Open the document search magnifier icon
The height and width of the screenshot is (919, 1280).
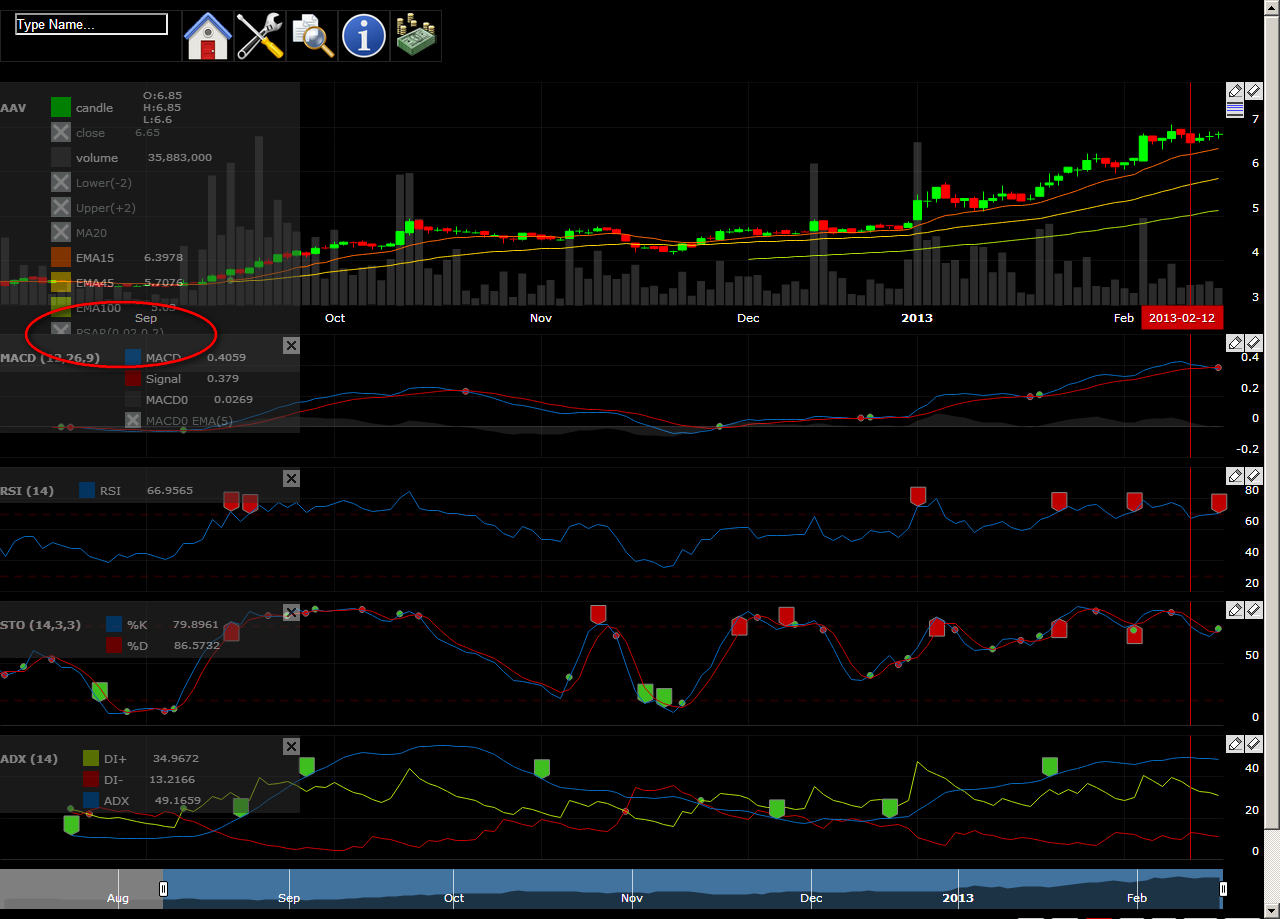tap(312, 36)
